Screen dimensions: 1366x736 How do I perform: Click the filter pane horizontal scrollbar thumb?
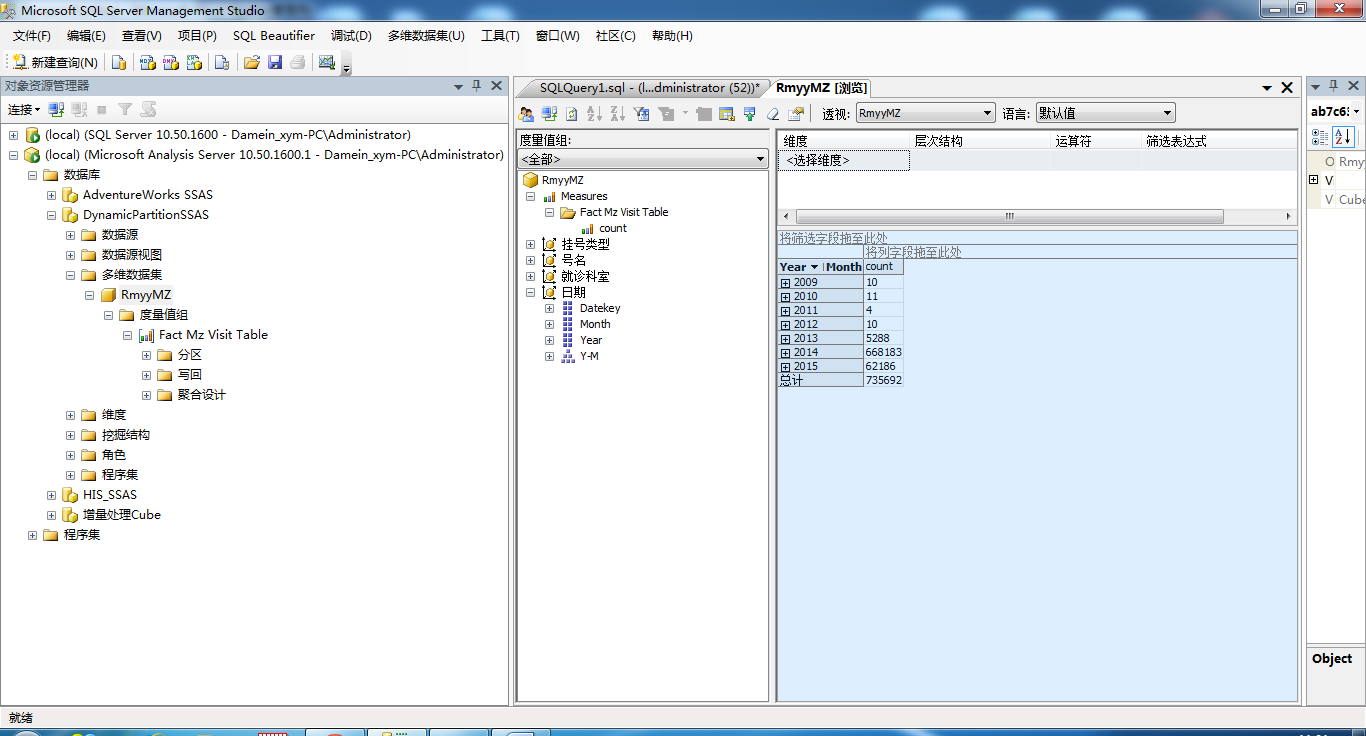pos(1008,216)
